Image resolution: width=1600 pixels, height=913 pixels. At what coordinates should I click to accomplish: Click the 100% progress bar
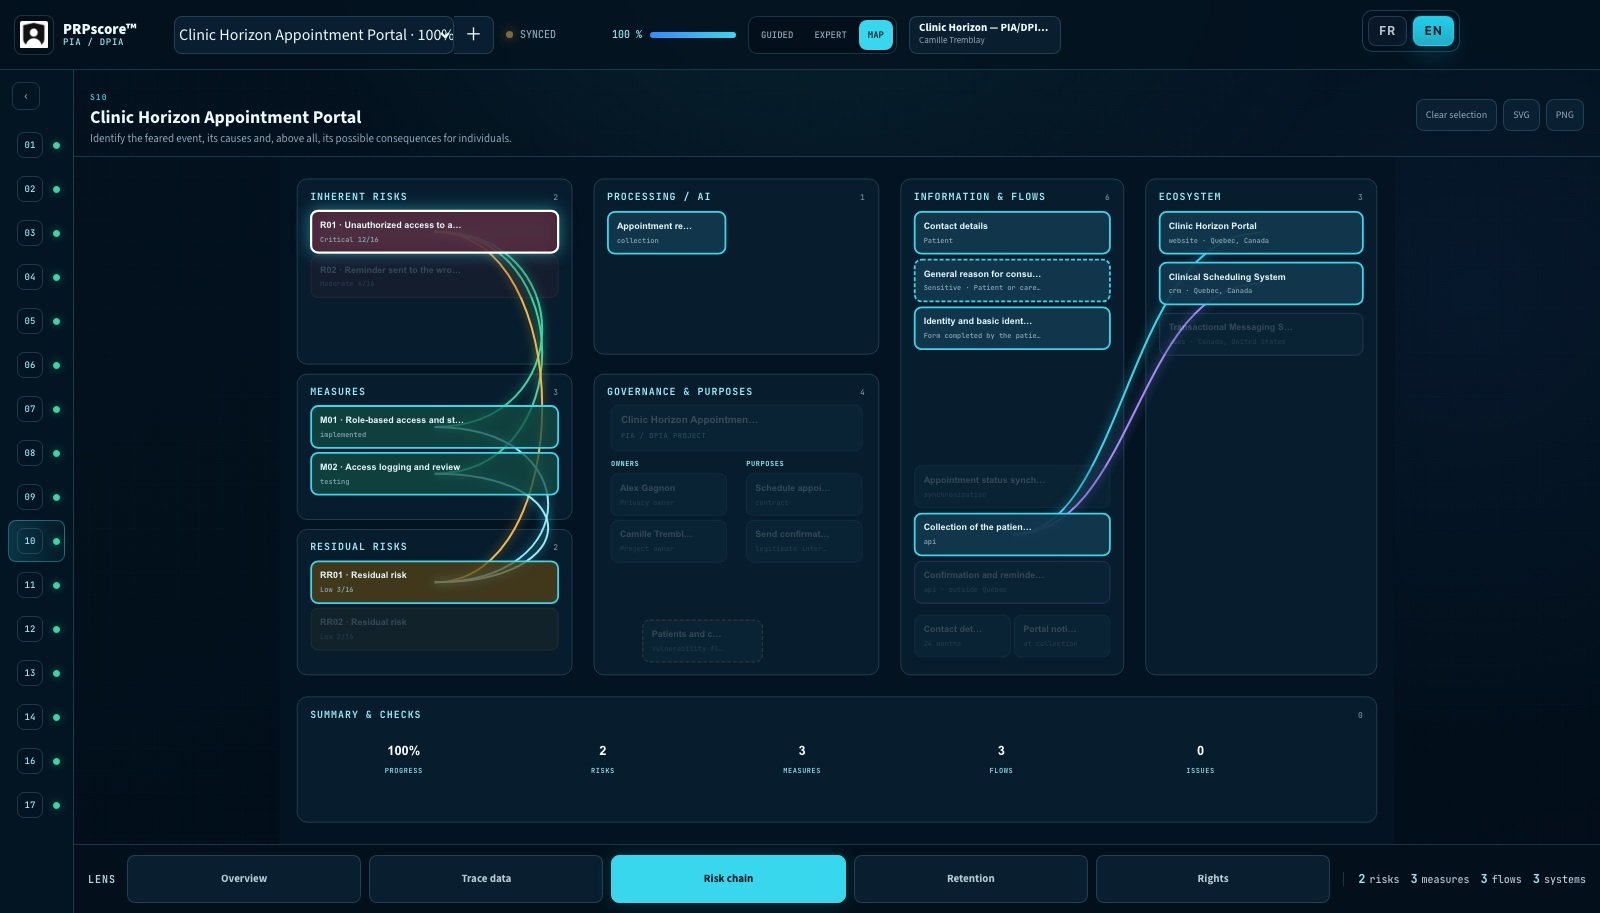pyautogui.click(x=693, y=35)
